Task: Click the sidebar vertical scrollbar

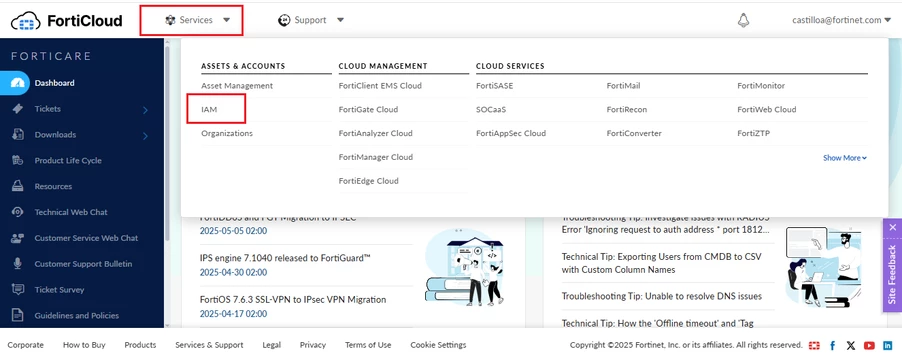Action: pos(167,144)
